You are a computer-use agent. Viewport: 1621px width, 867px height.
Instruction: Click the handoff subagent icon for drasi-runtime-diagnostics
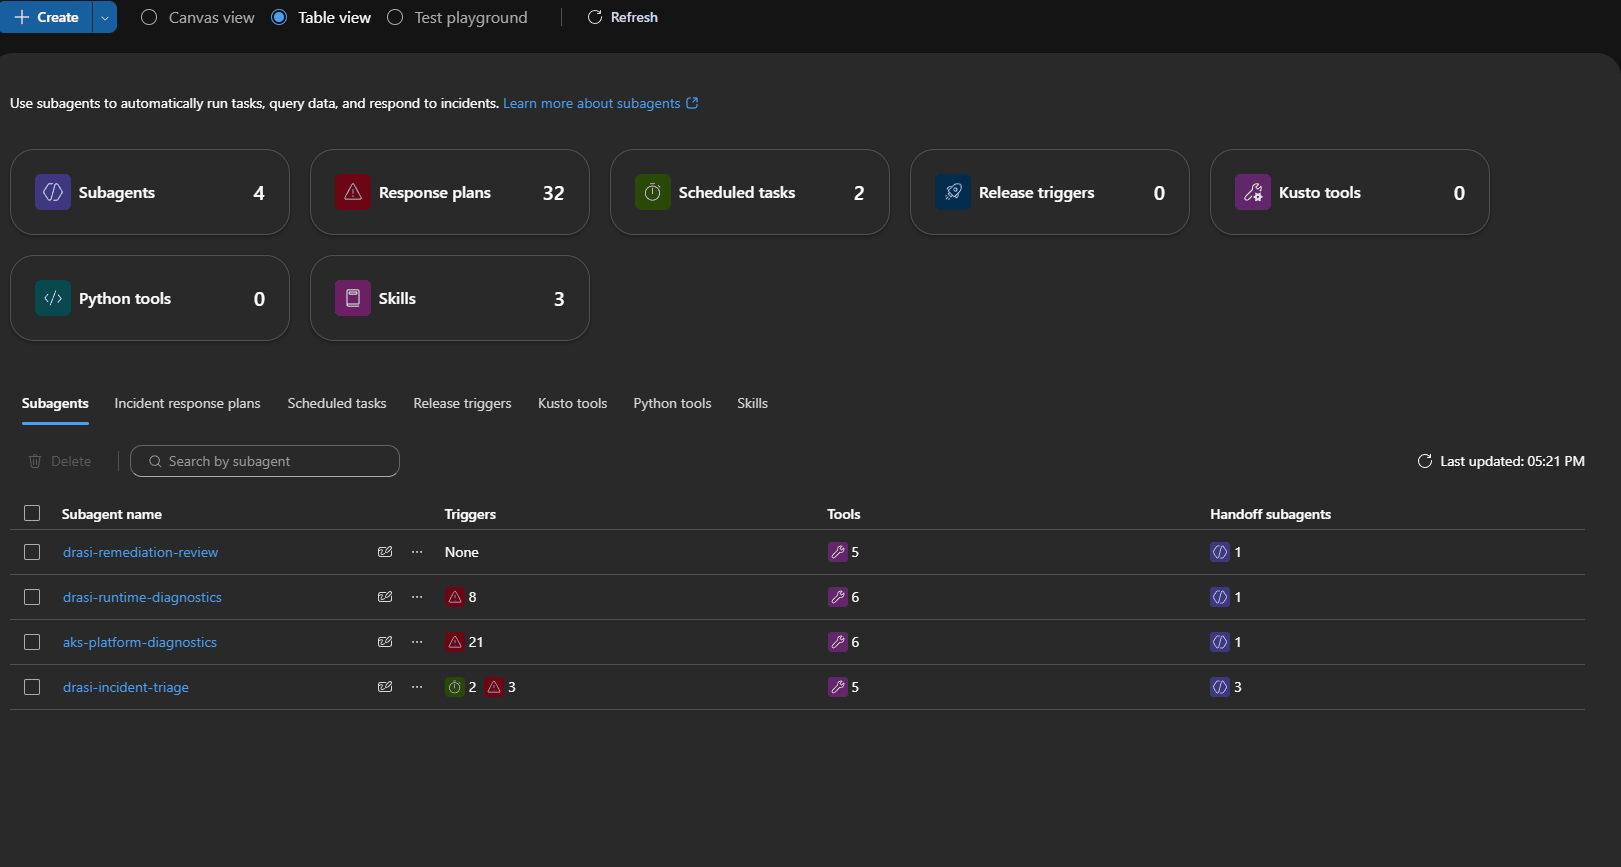(1220, 597)
